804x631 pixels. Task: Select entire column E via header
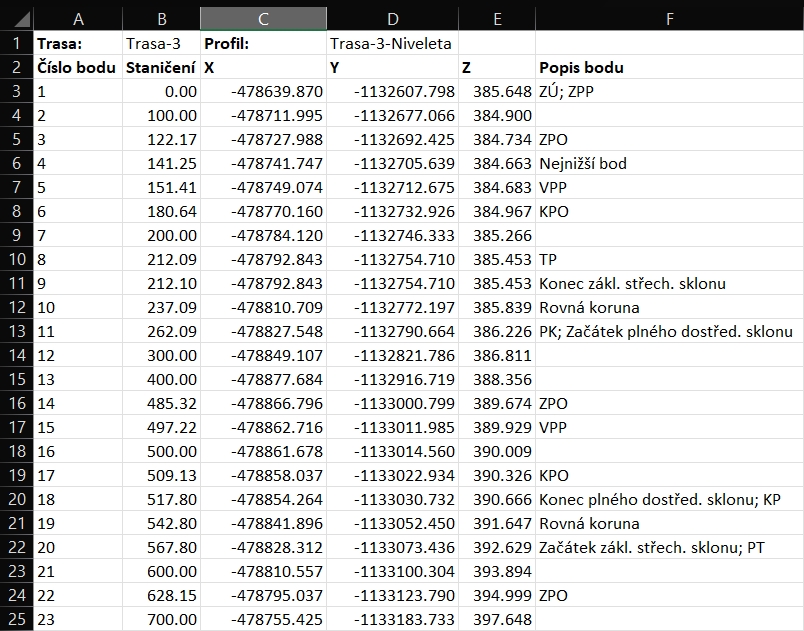497,18
